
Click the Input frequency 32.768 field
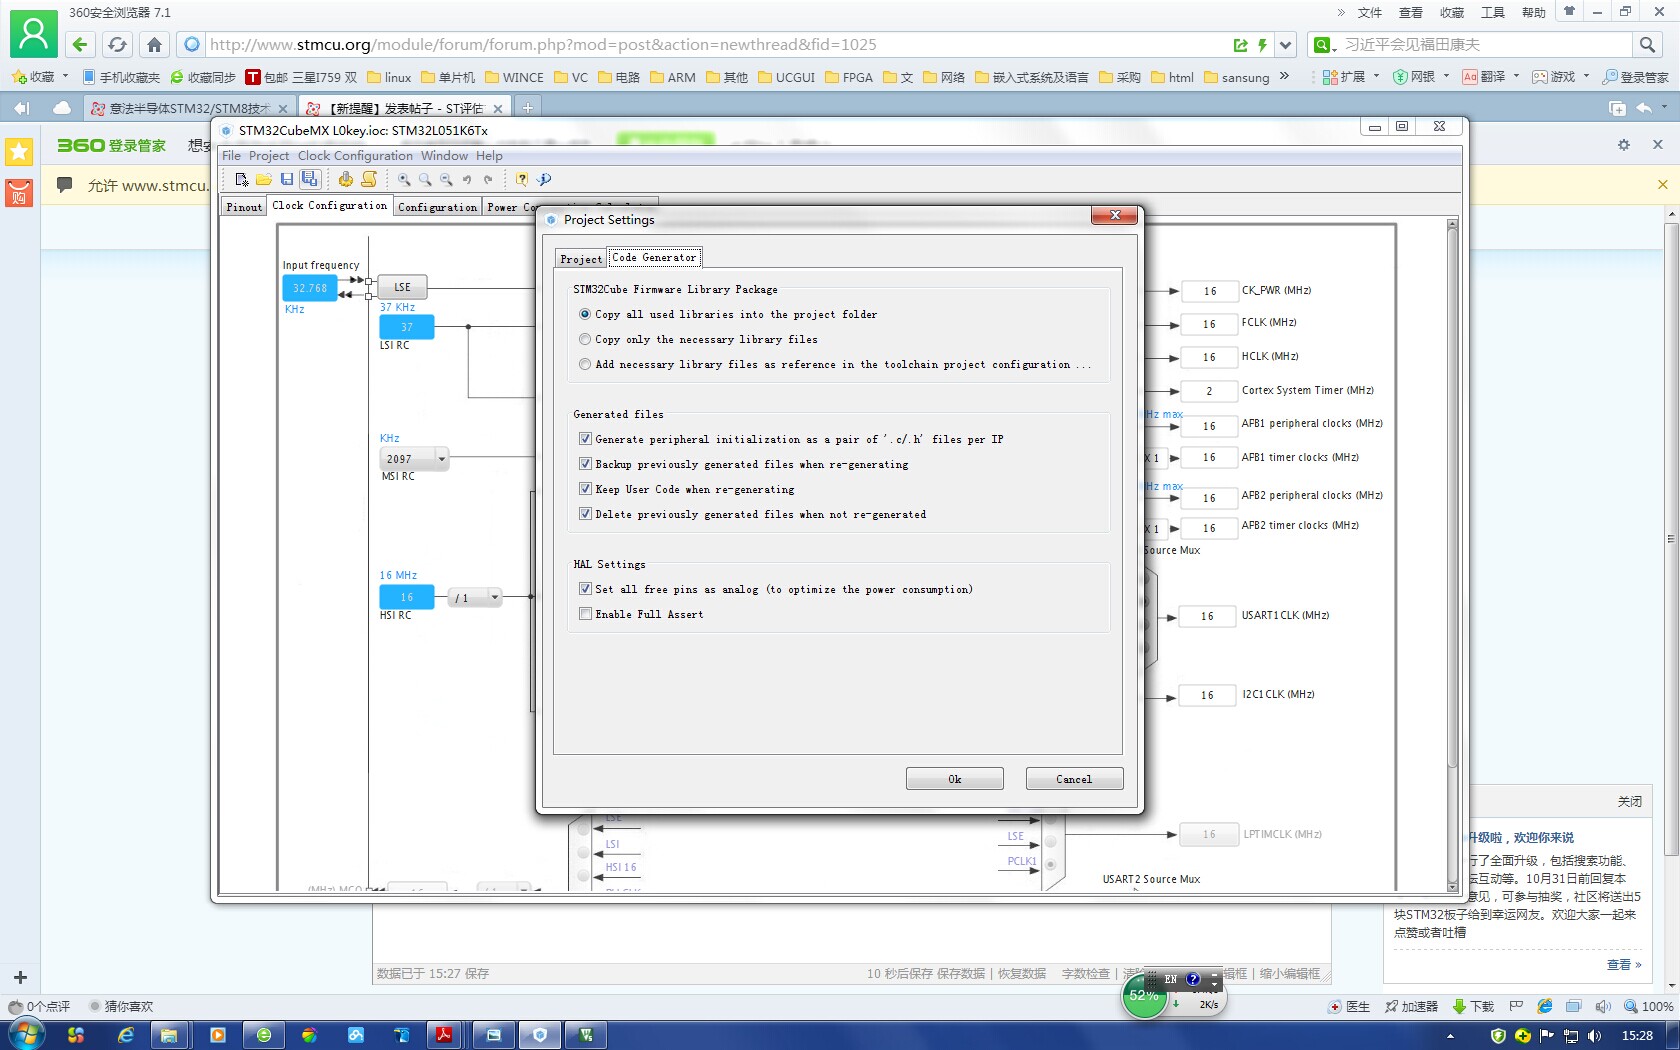310,288
